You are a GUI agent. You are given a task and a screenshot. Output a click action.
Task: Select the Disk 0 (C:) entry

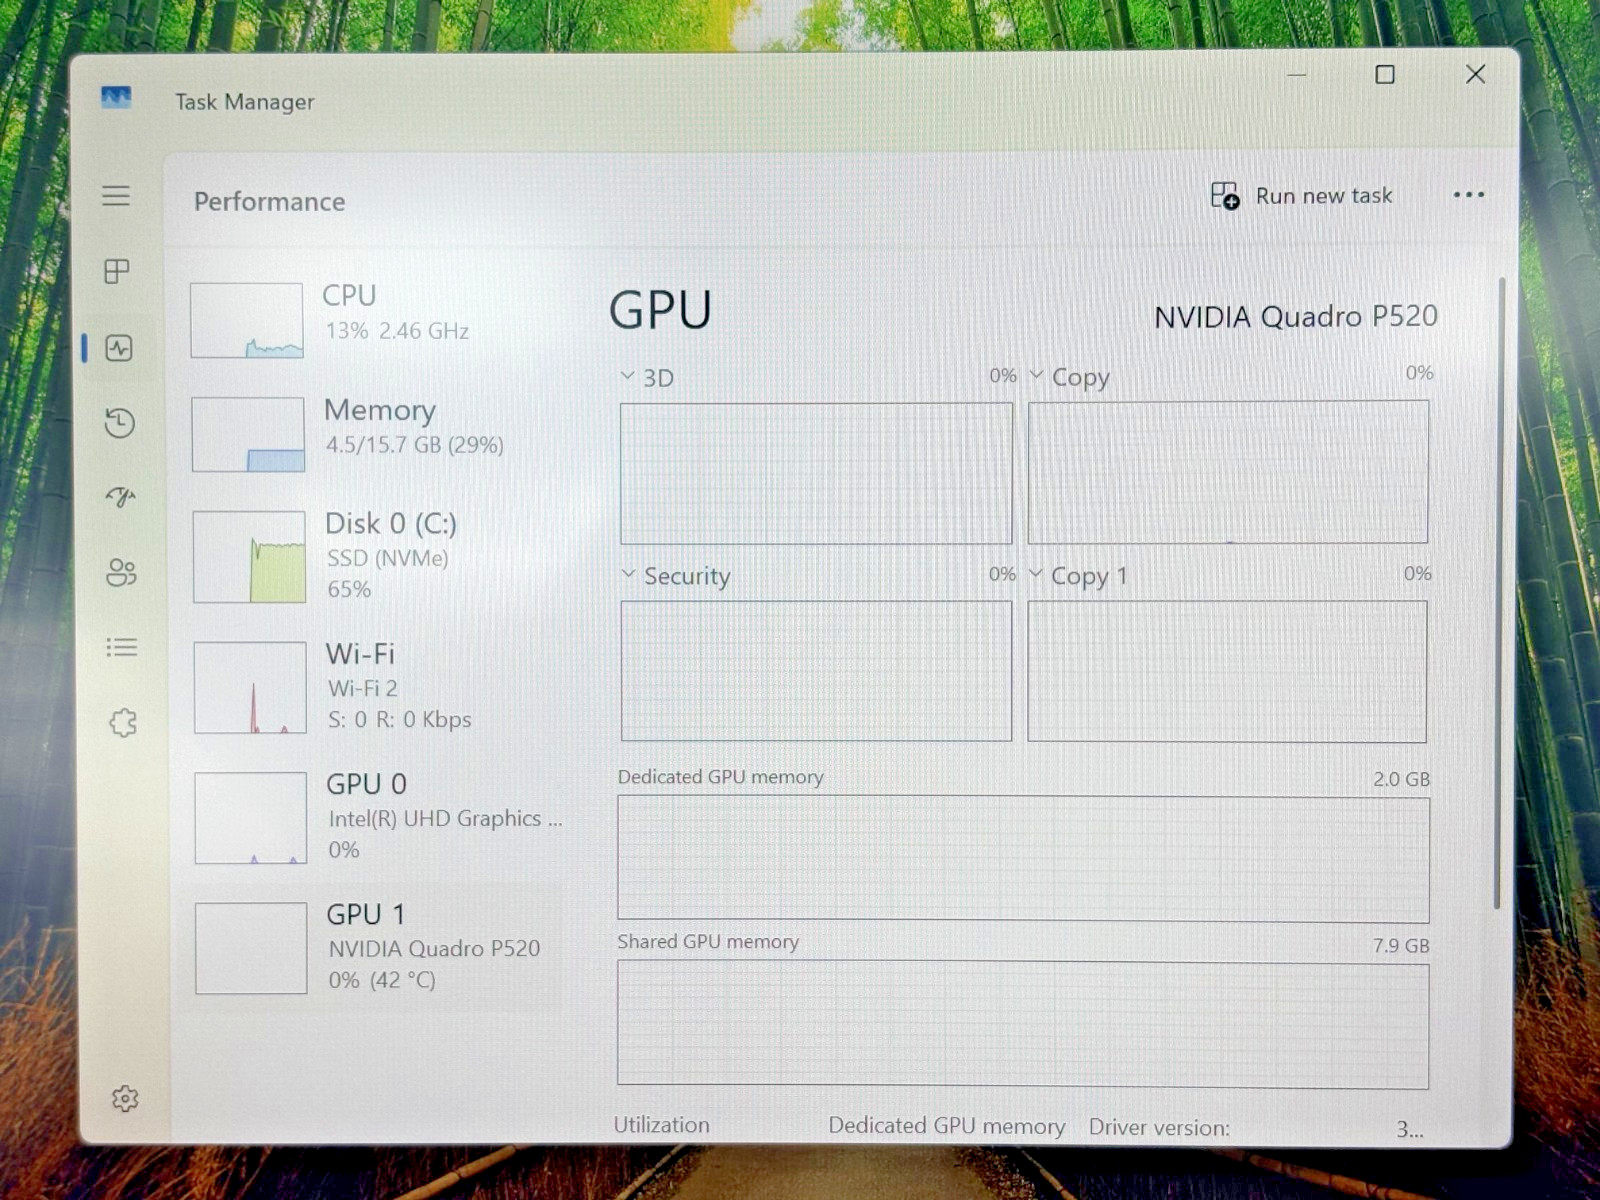point(375,556)
